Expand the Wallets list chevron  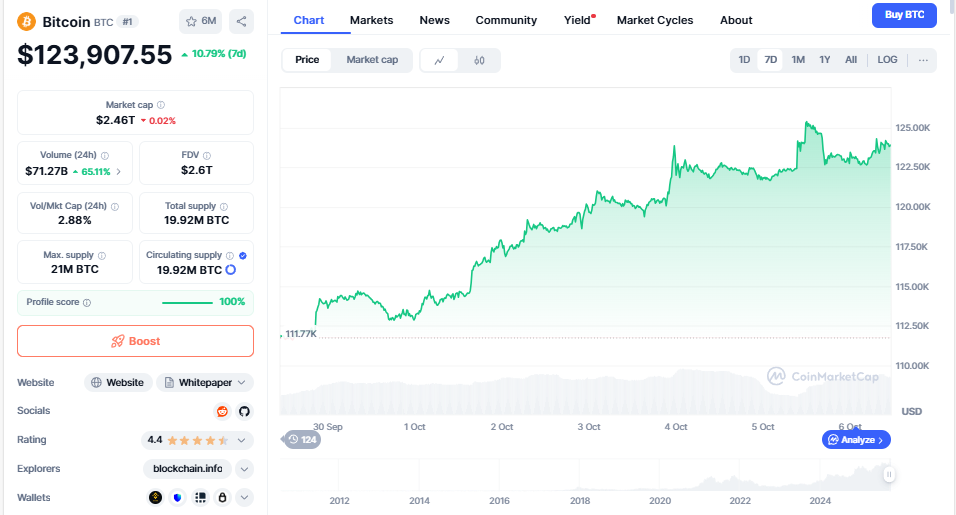(x=244, y=497)
